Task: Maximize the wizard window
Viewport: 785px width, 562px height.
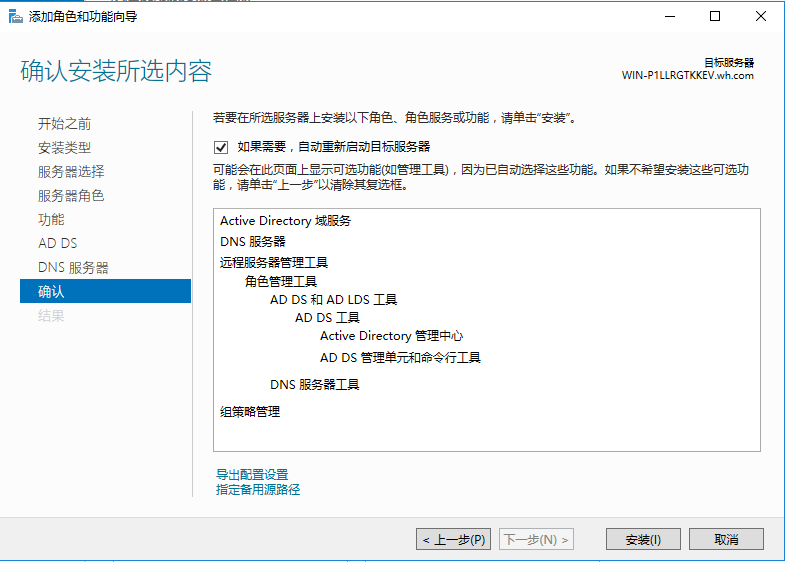Action: (x=715, y=16)
